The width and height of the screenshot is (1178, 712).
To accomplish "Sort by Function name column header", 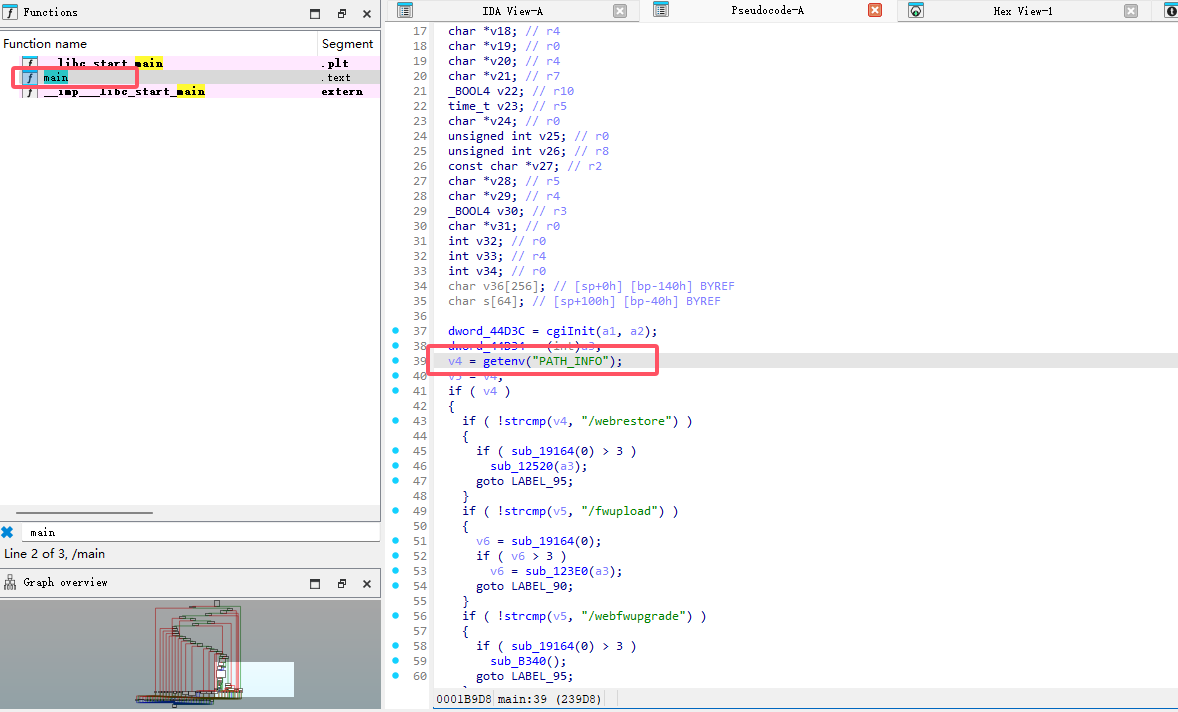I will pos(45,44).
